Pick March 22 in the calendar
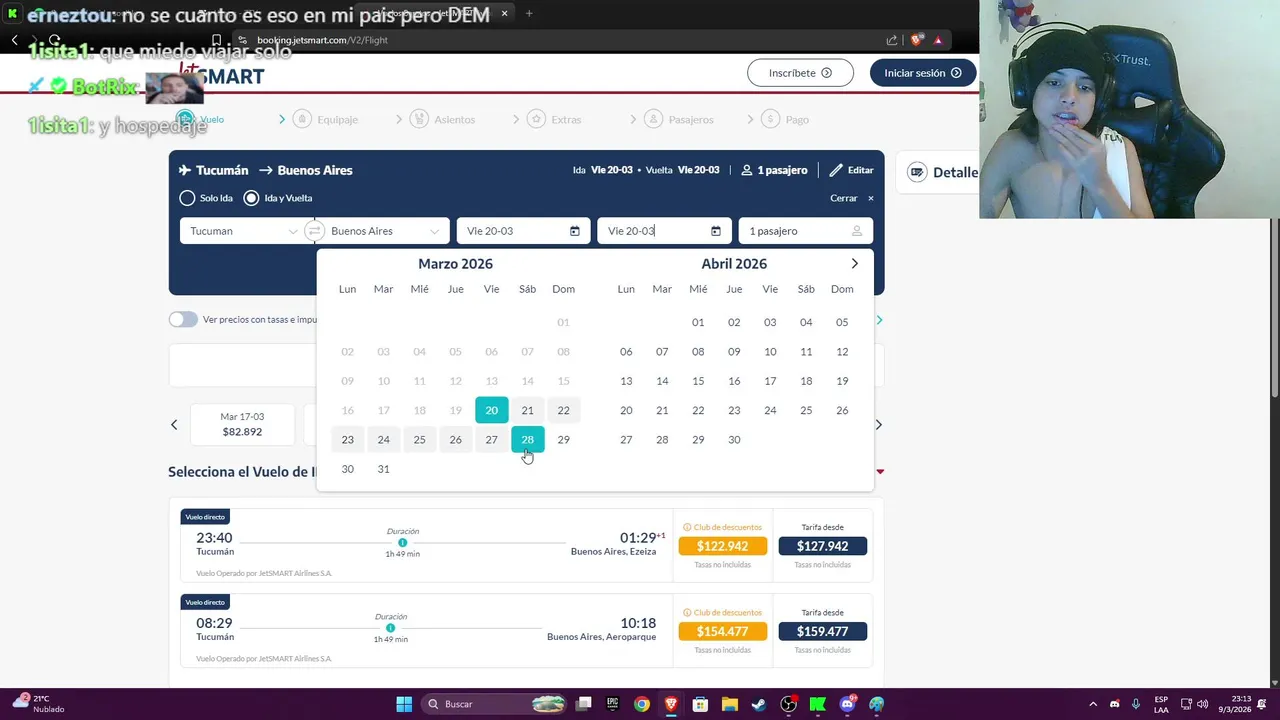 tap(563, 410)
